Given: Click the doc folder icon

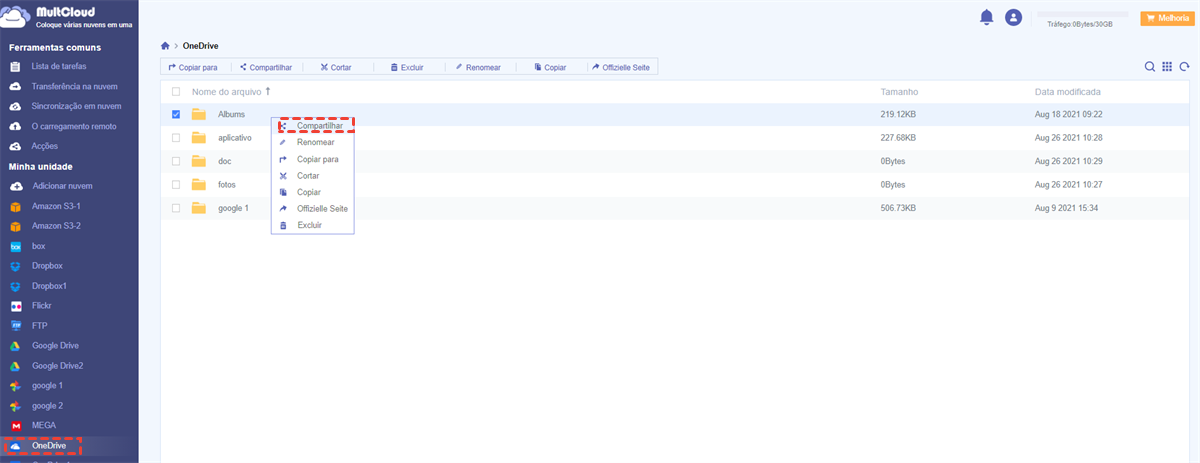Looking at the screenshot, I should click(198, 161).
